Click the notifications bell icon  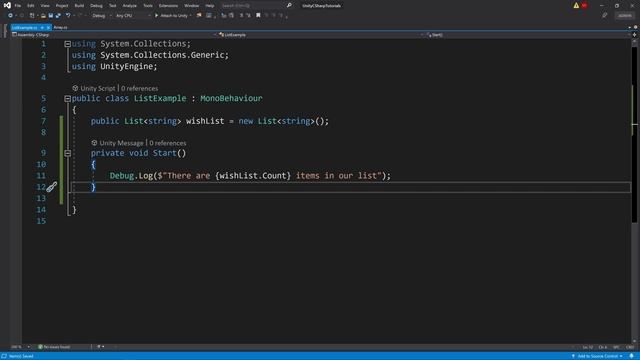tap(631, 356)
